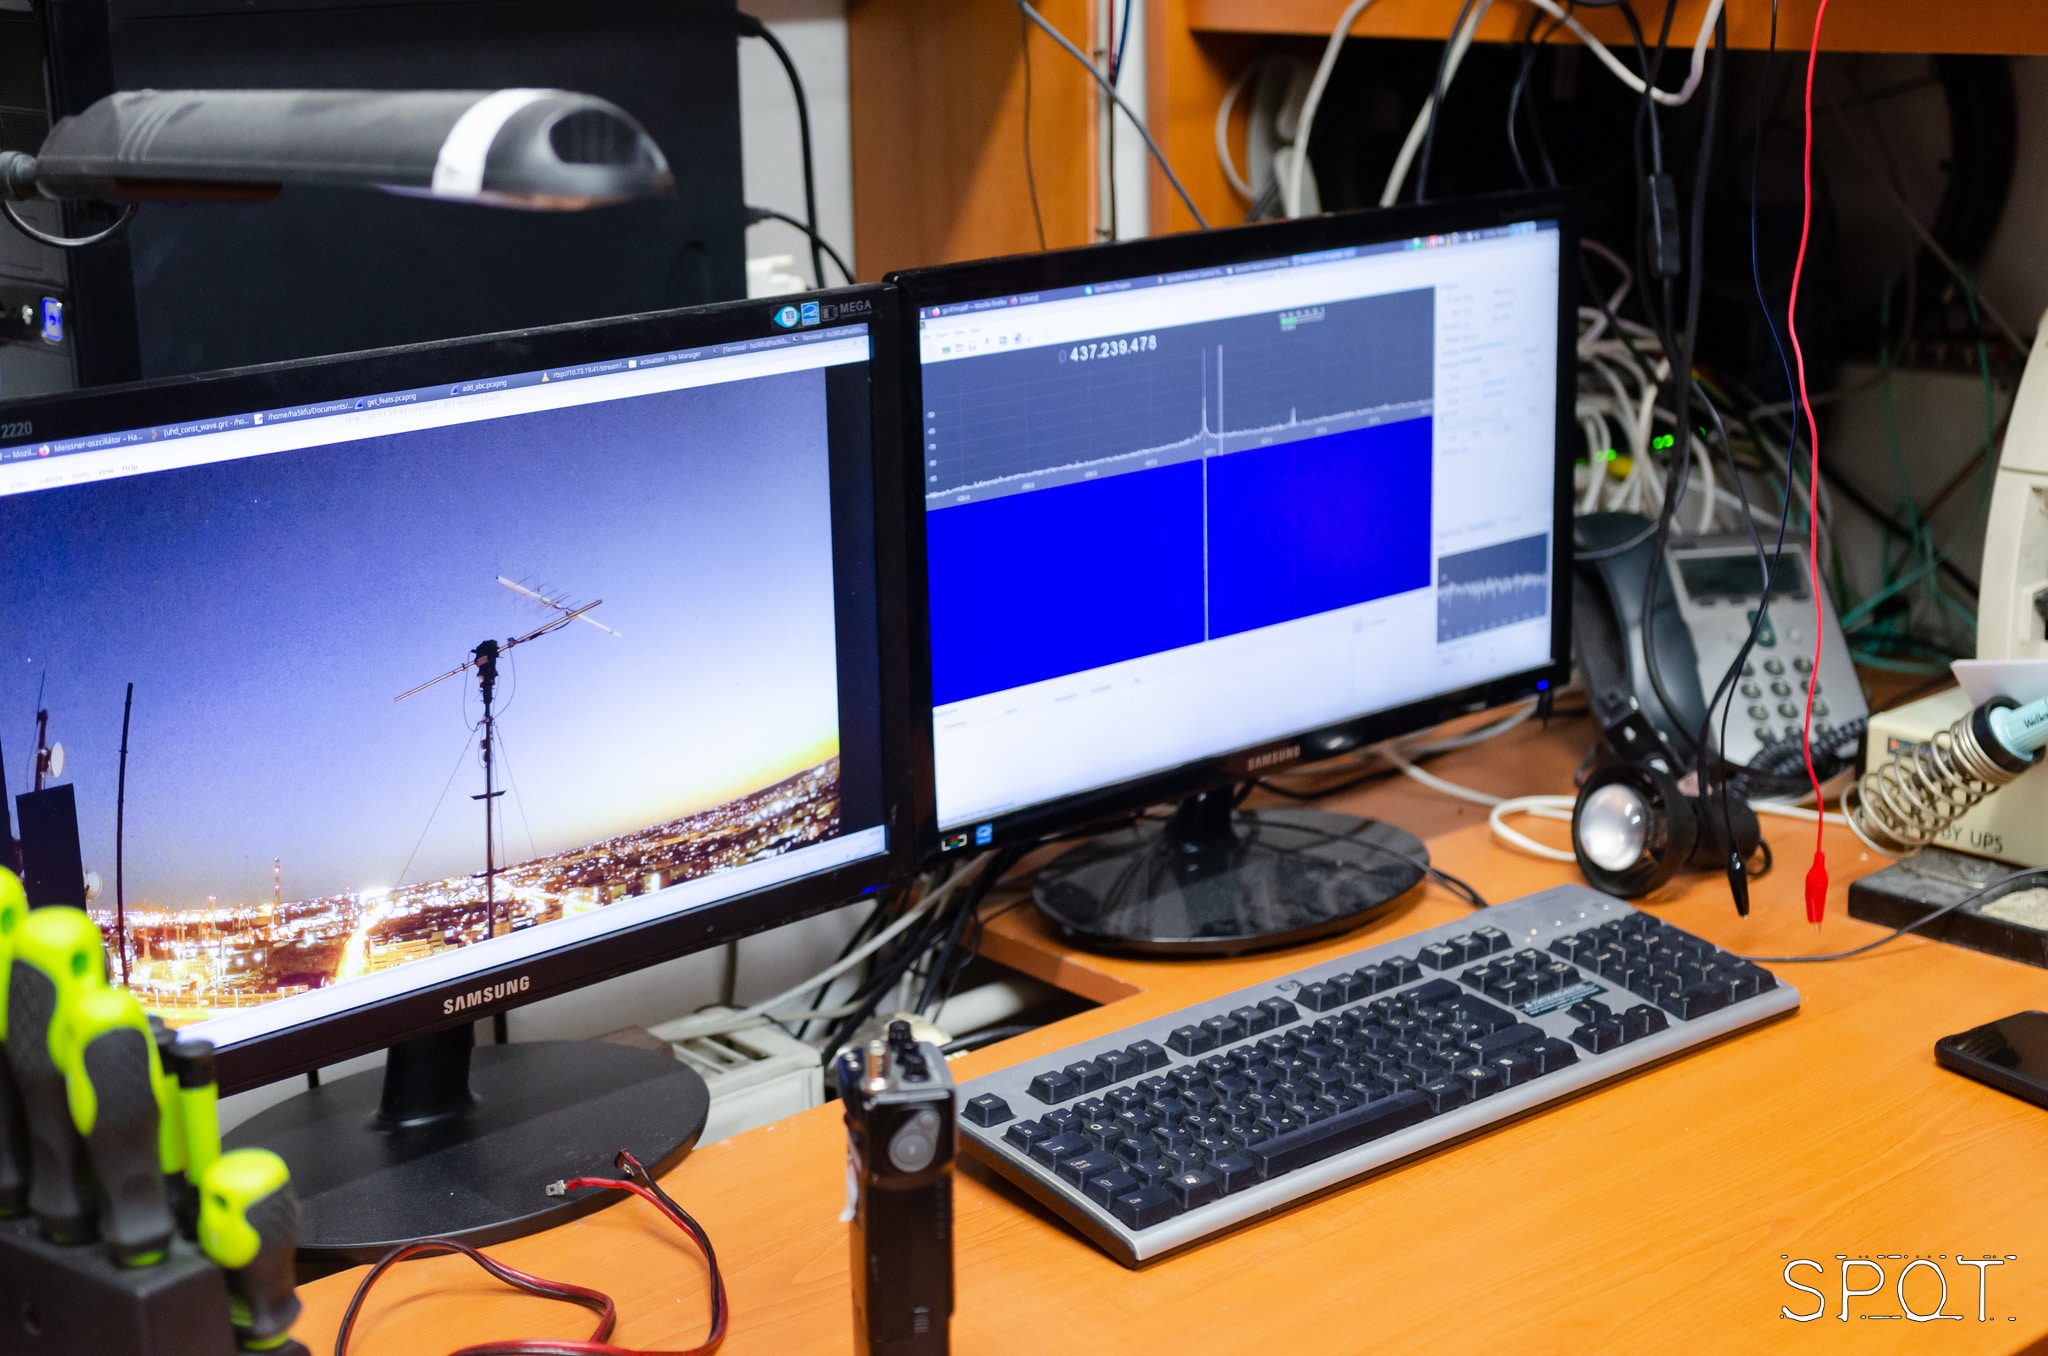2048x1356 pixels.
Task: Click the audio spectrum plot below SDR settings
Action: coord(1493,586)
